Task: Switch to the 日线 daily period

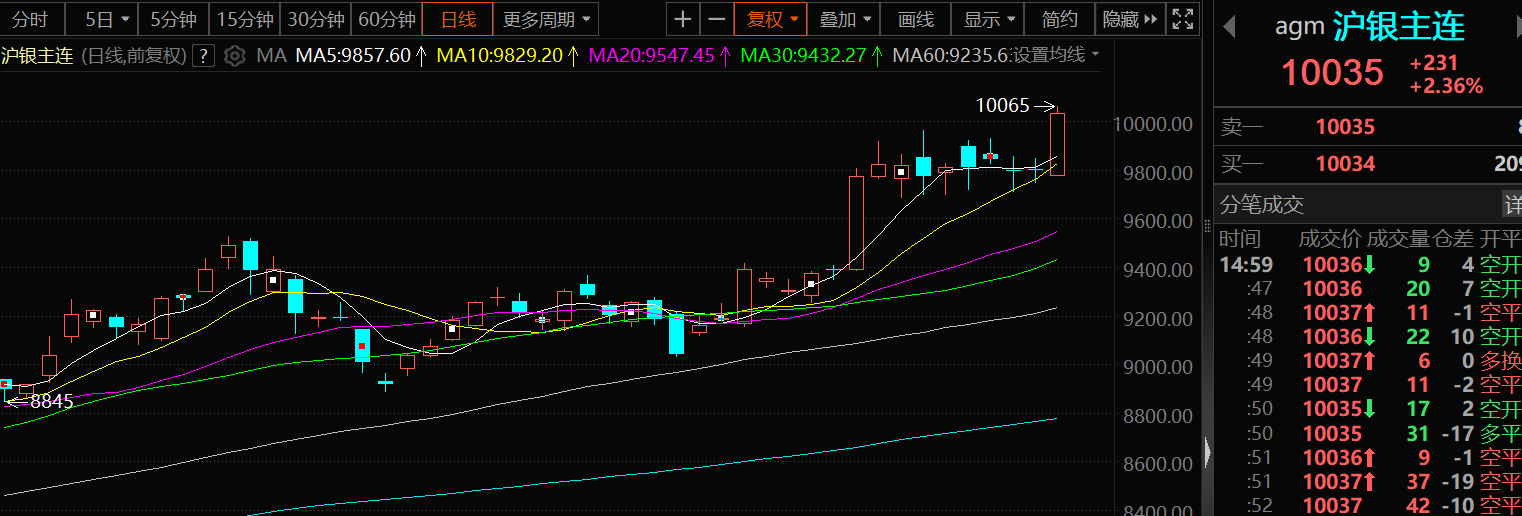Action: point(457,19)
